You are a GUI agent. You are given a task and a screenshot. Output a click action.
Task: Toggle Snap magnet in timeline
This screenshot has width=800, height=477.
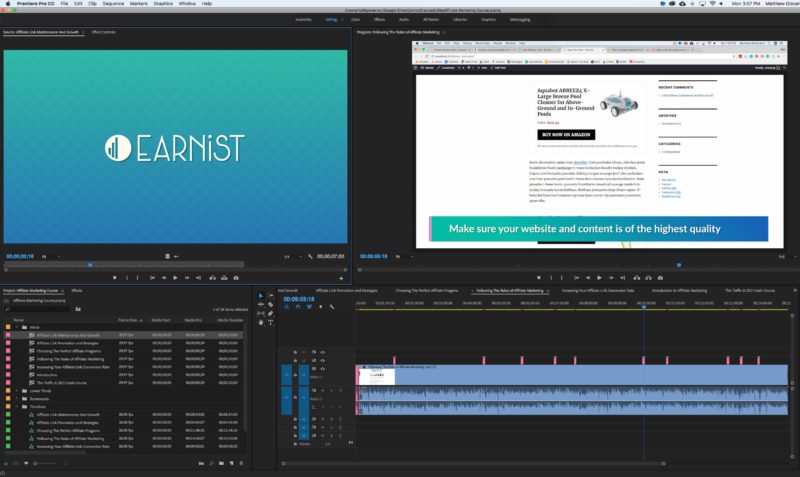[298, 307]
